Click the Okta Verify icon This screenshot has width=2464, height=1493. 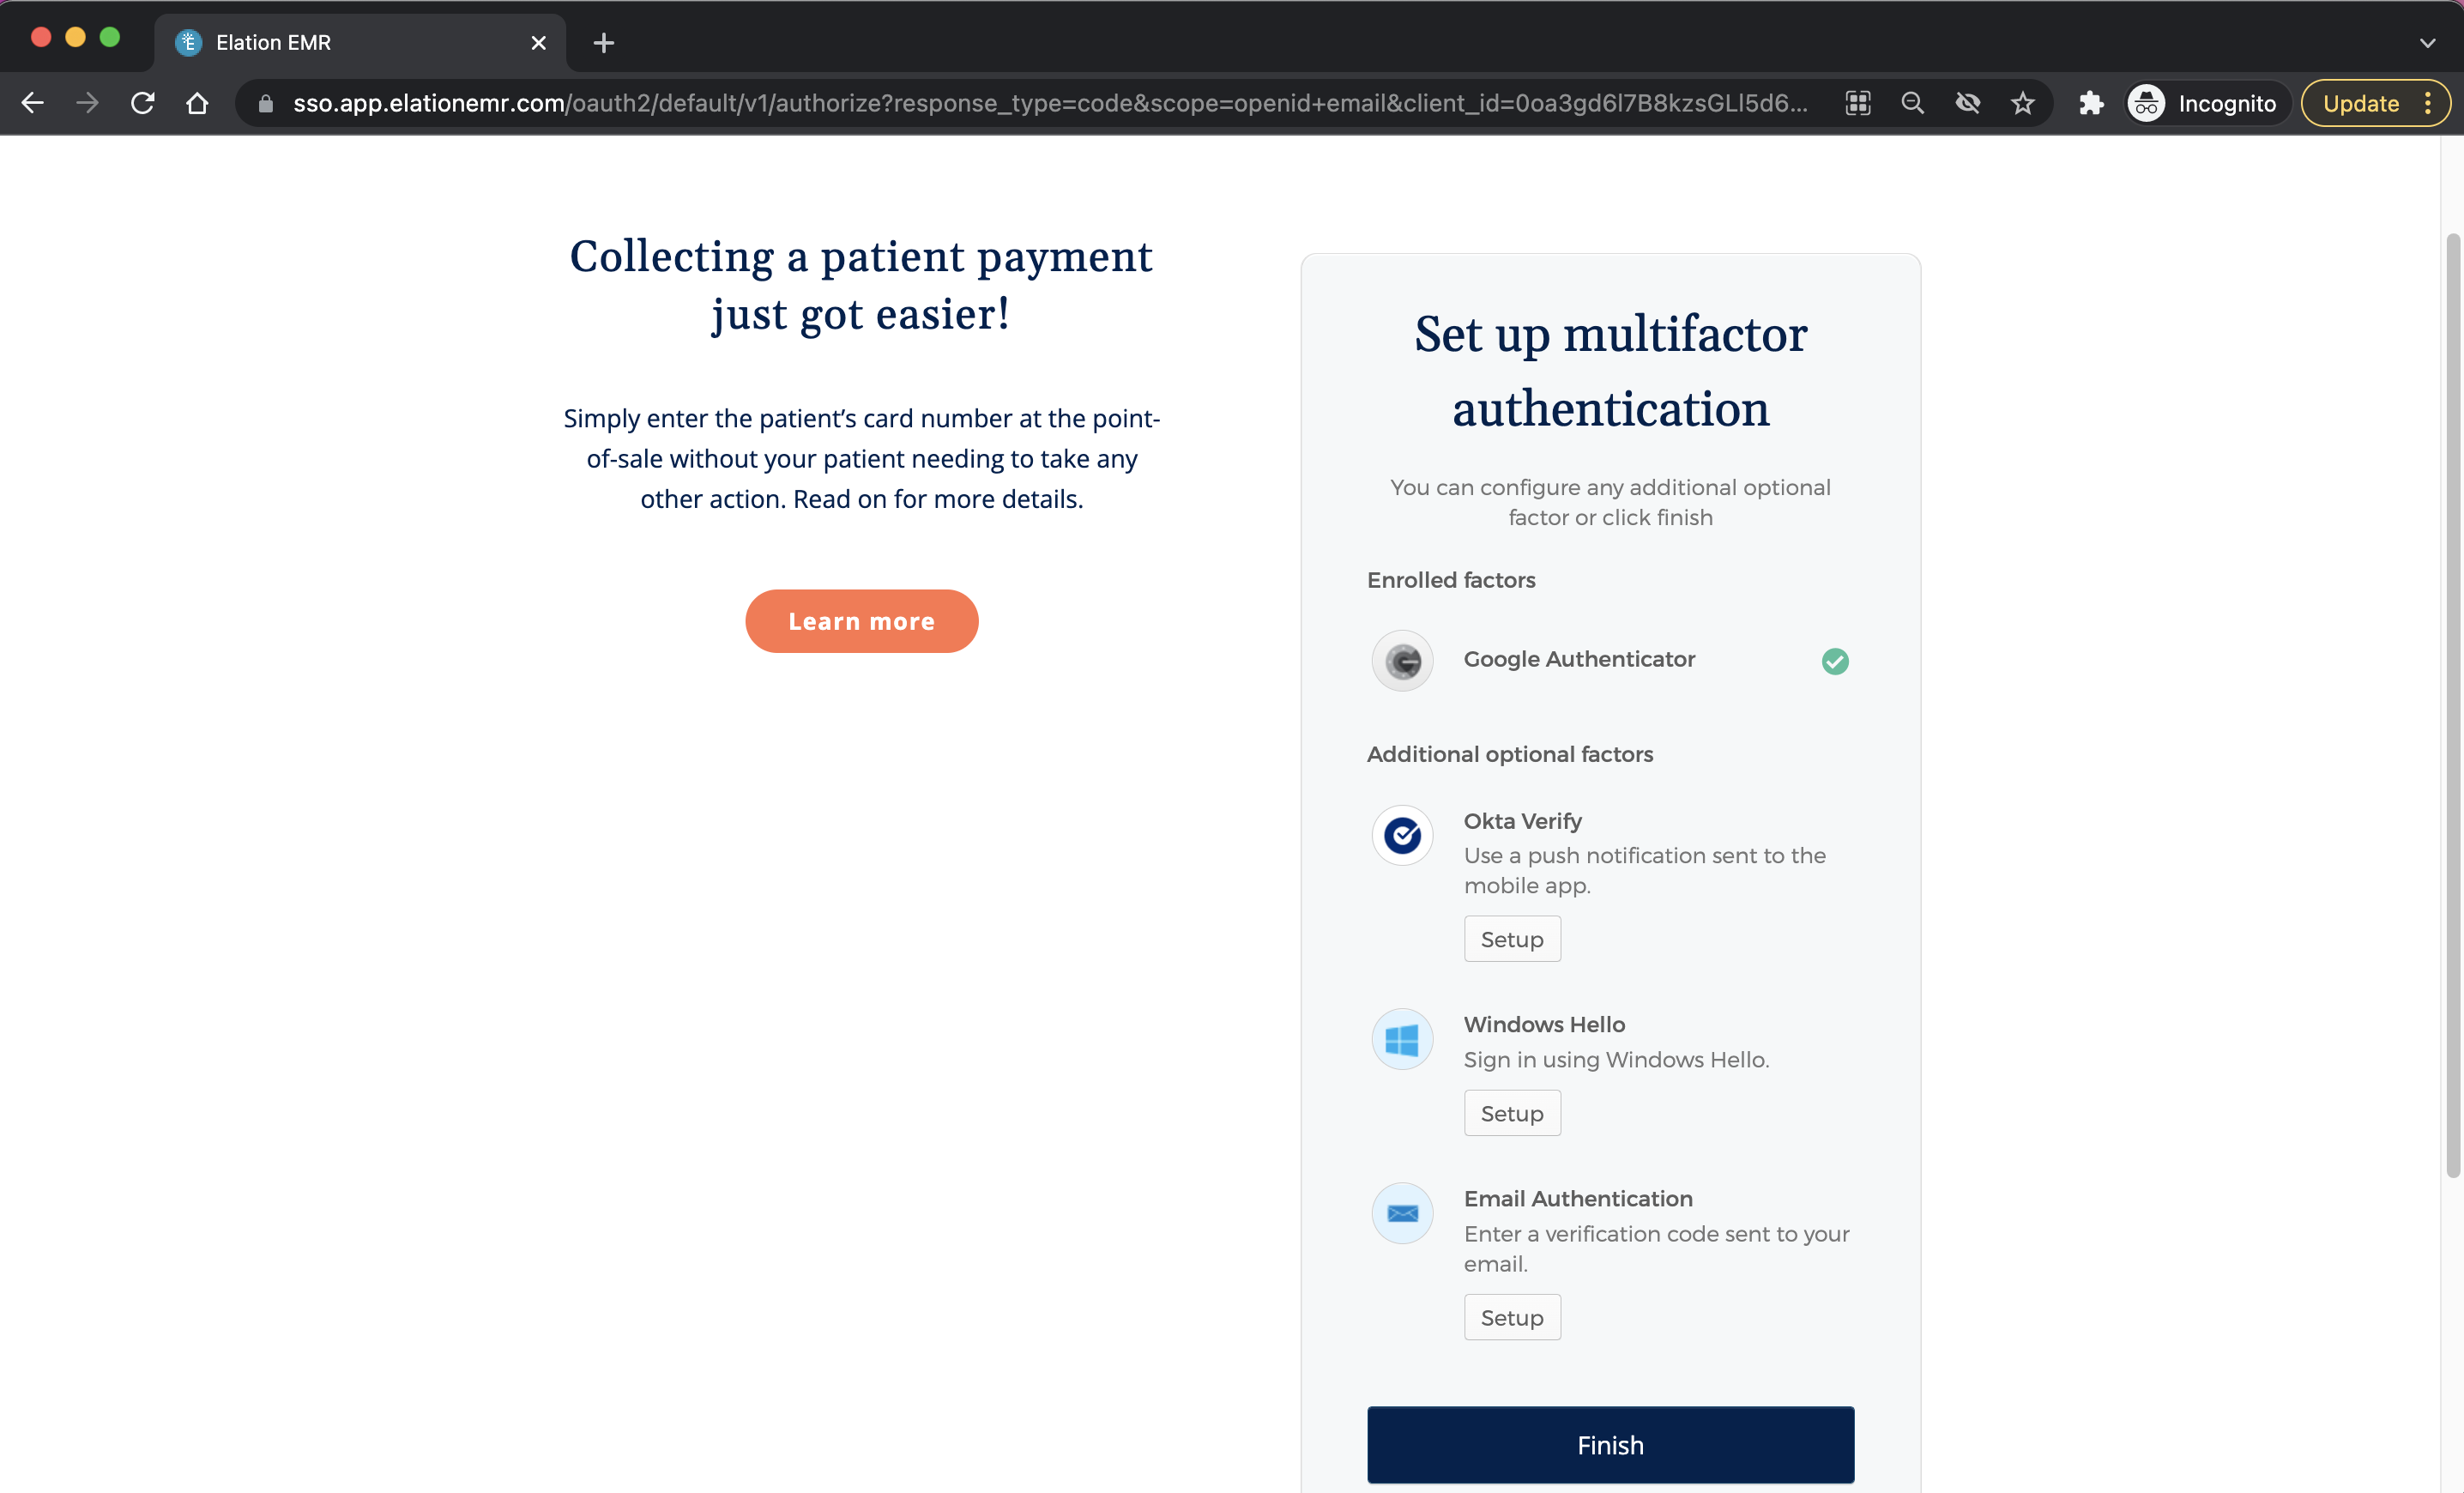coord(1401,833)
